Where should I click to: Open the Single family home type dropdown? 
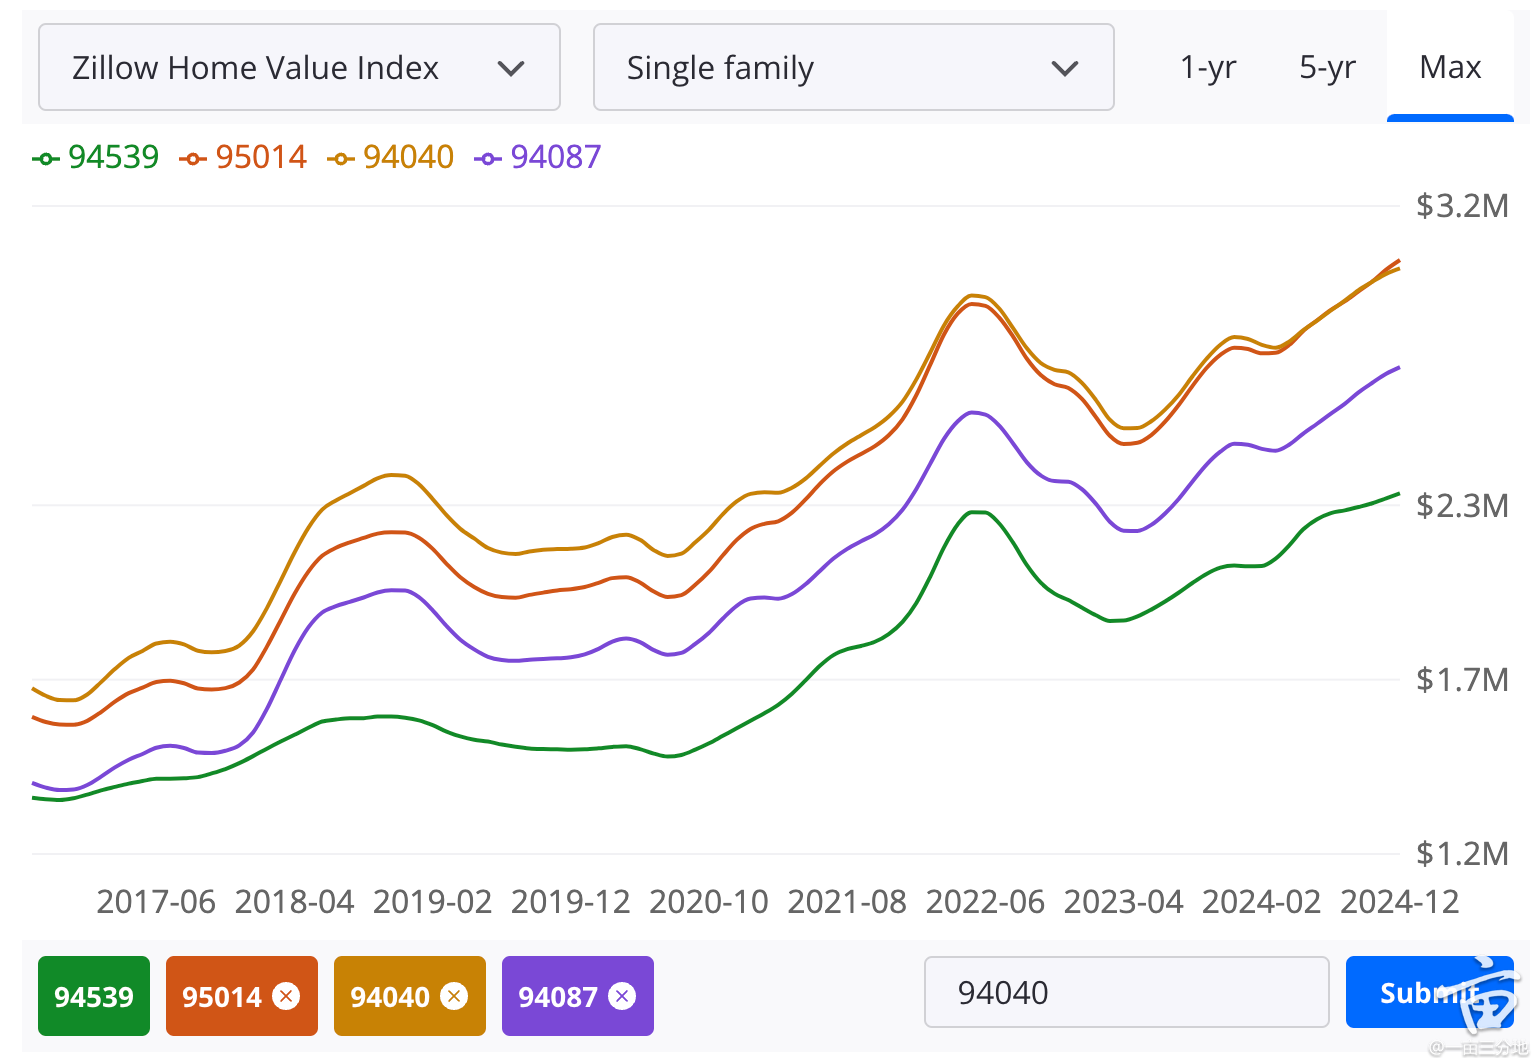(x=853, y=67)
